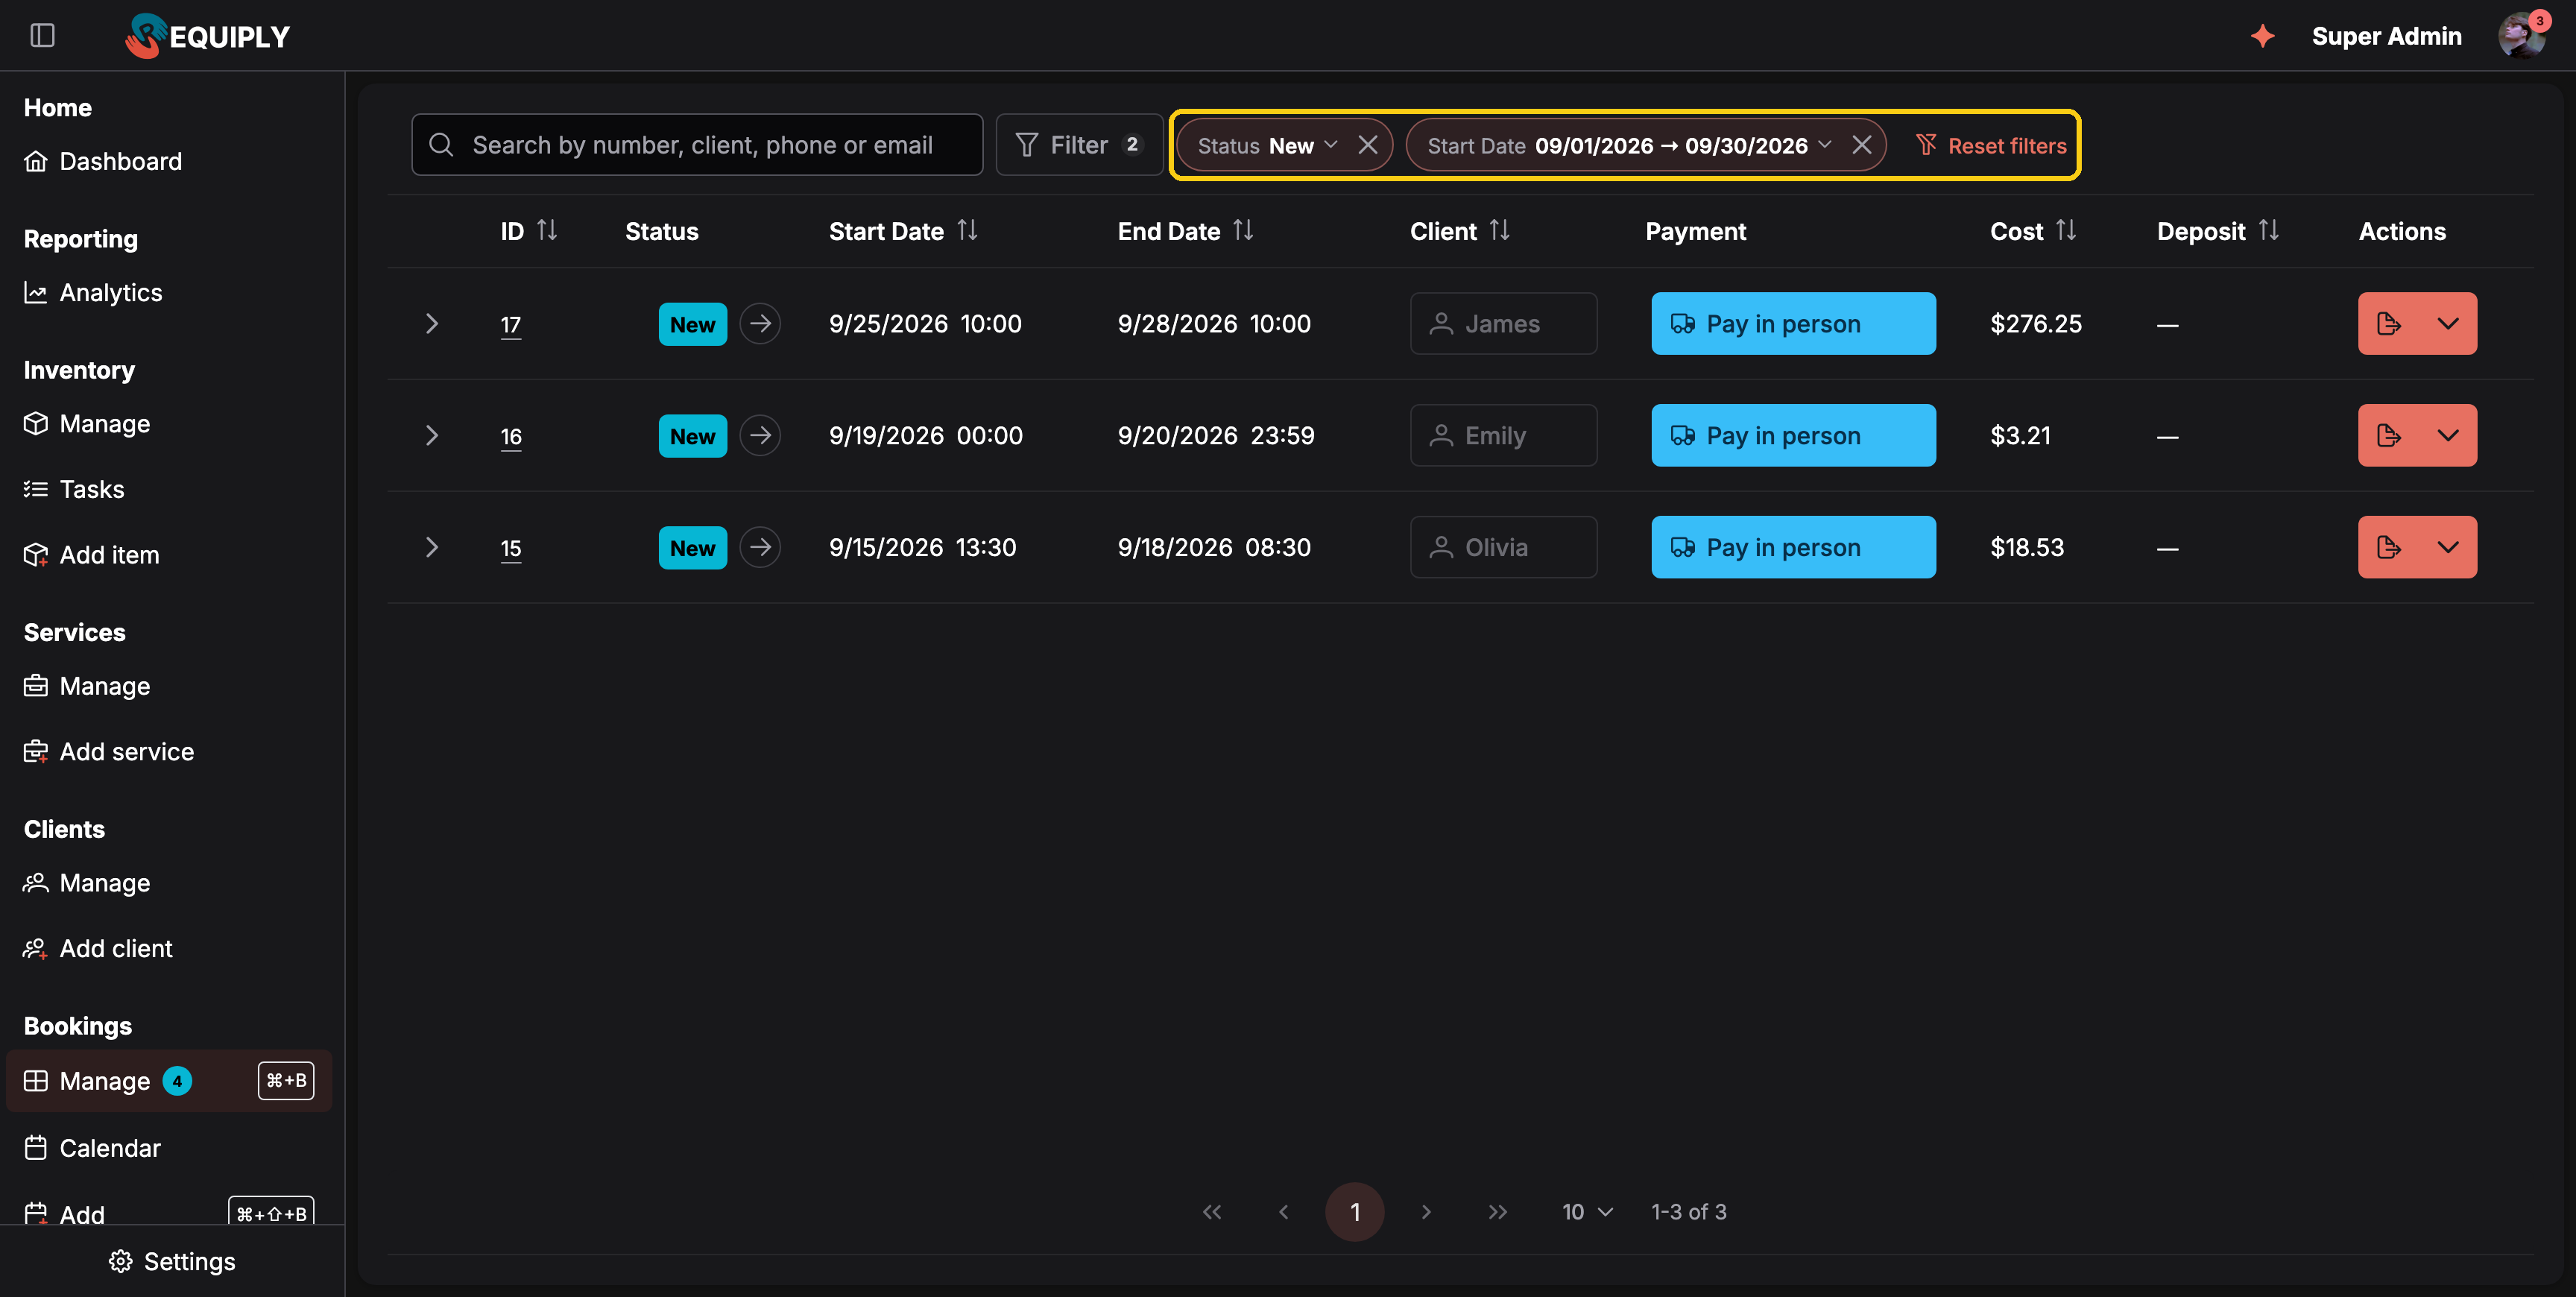Open the AI sparkle icon in header
Viewport: 2576px width, 1297px height.
[x=2262, y=36]
